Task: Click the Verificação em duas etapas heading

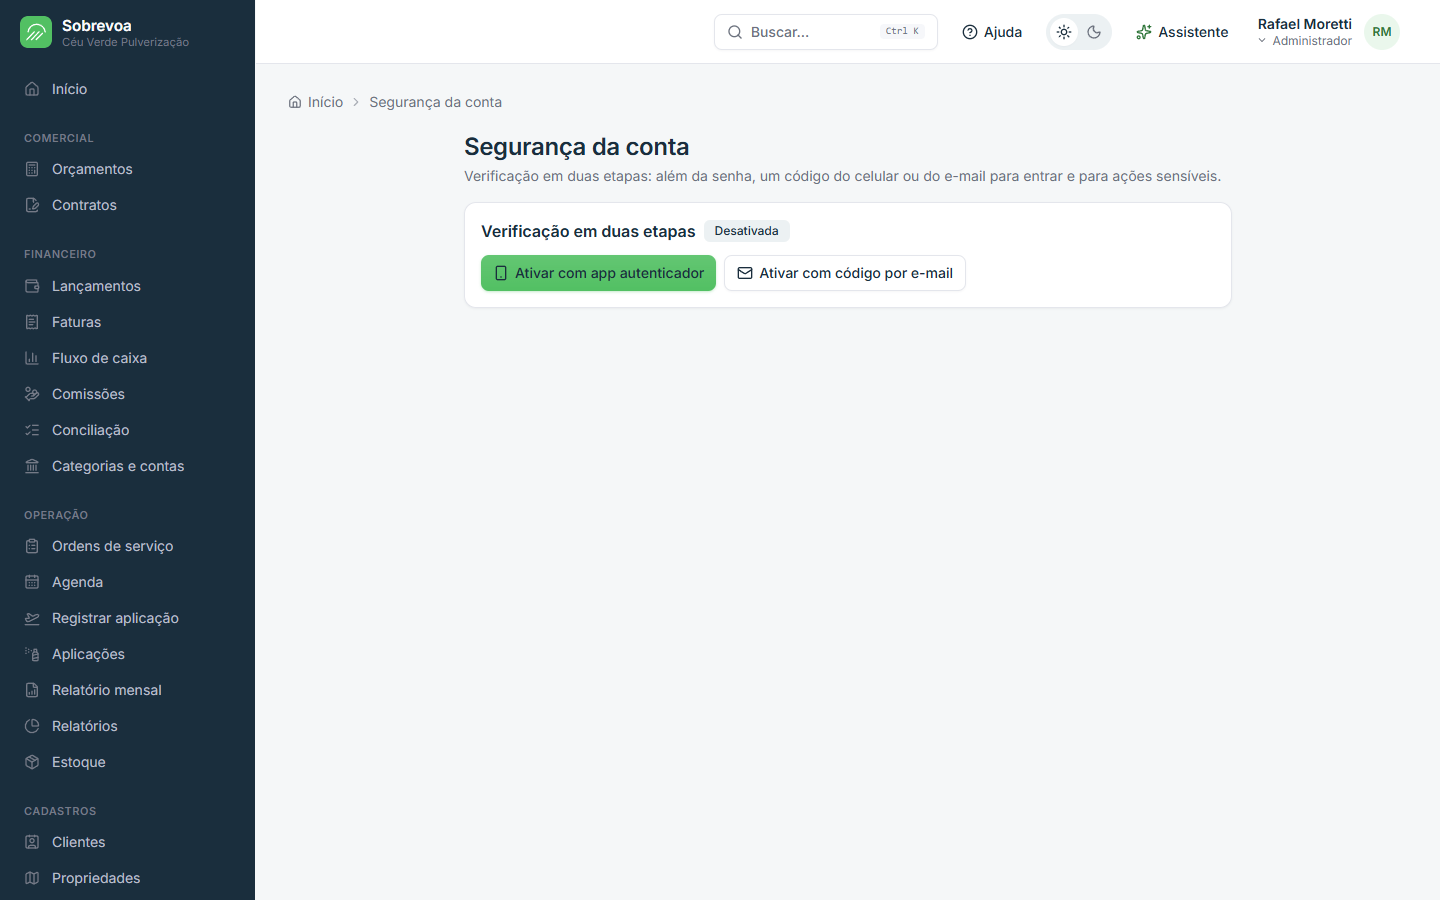Action: coord(588,231)
